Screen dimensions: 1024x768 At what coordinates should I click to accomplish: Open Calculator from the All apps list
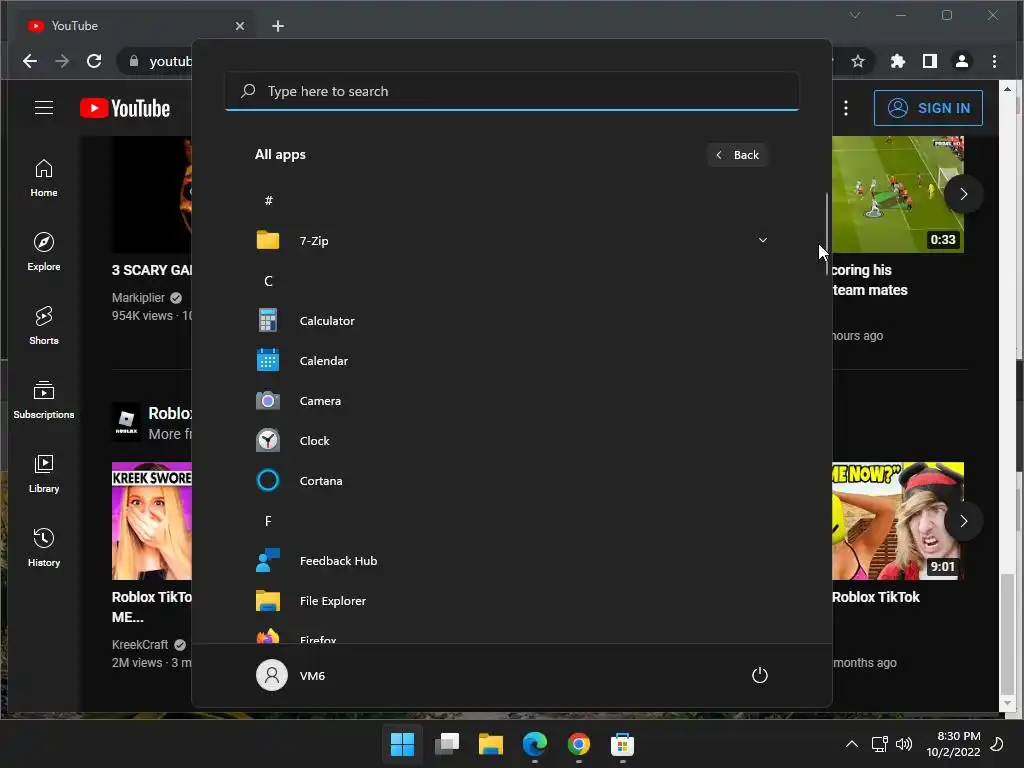point(511,321)
